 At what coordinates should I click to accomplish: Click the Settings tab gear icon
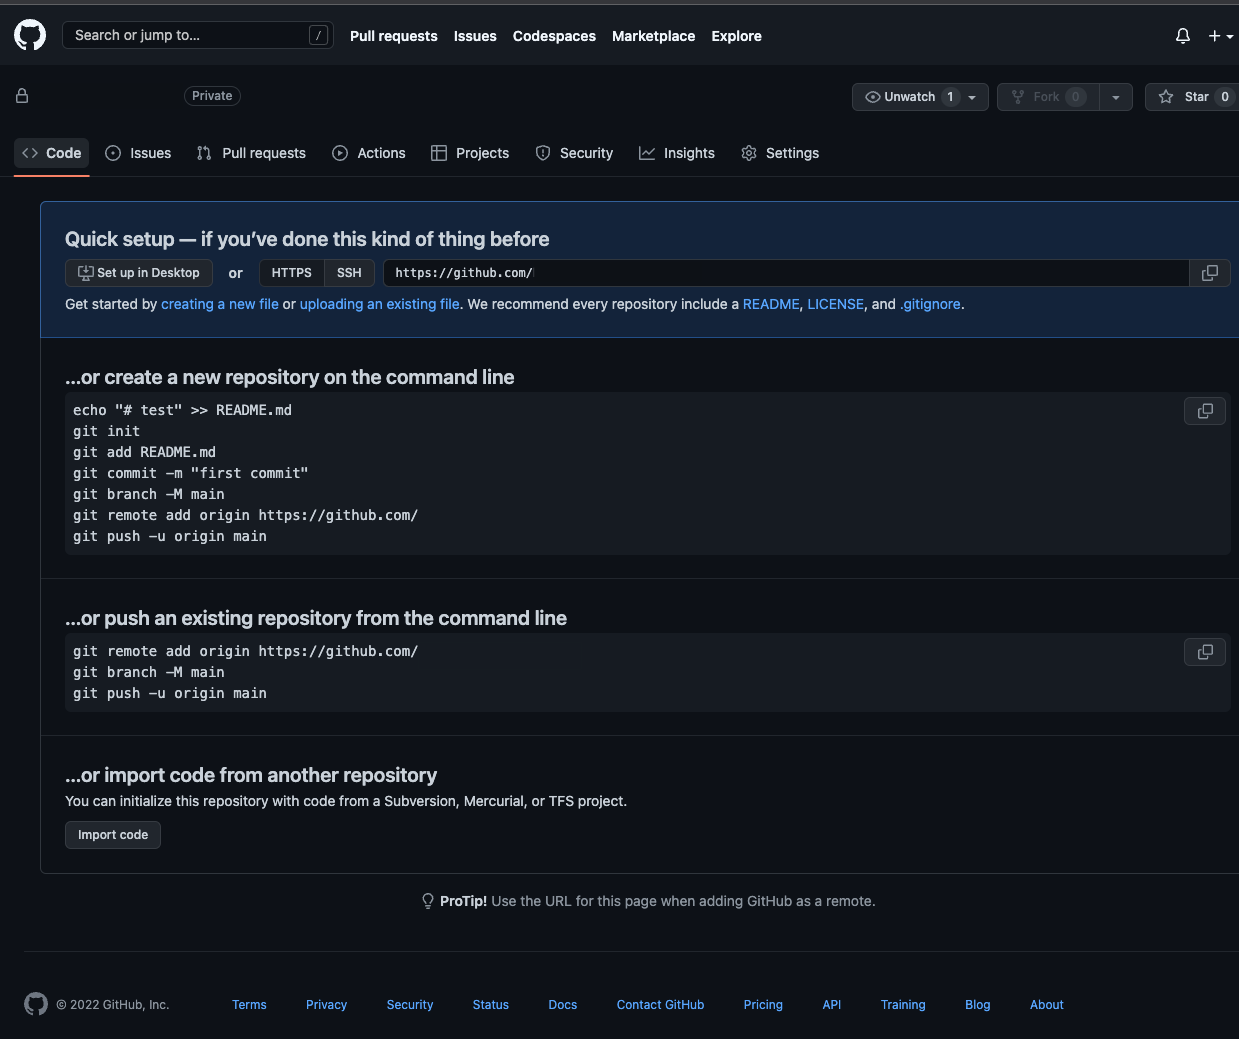pos(749,153)
